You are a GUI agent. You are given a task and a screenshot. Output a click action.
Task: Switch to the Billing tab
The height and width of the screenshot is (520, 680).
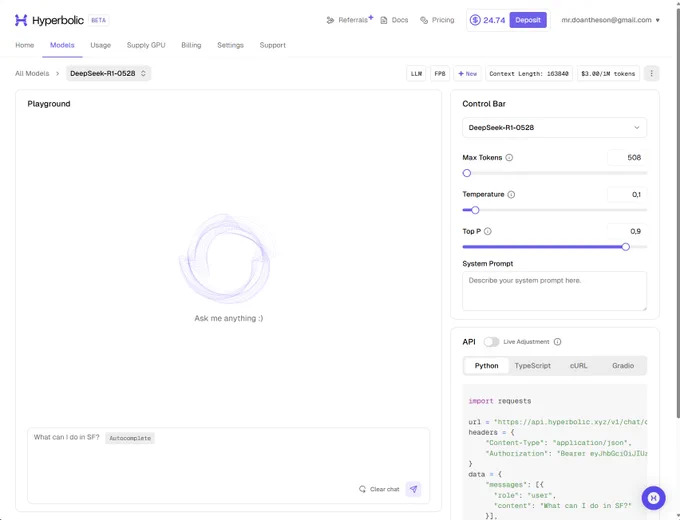pos(191,45)
